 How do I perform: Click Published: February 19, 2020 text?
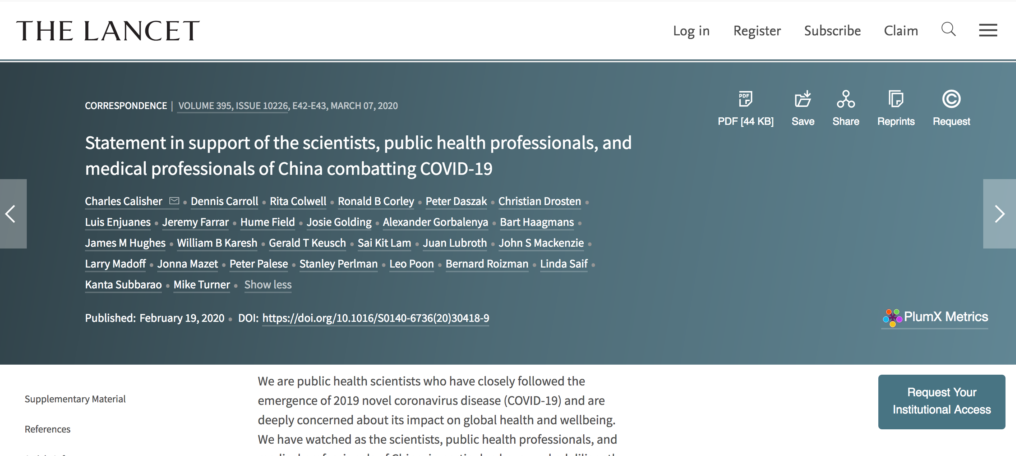pos(154,318)
